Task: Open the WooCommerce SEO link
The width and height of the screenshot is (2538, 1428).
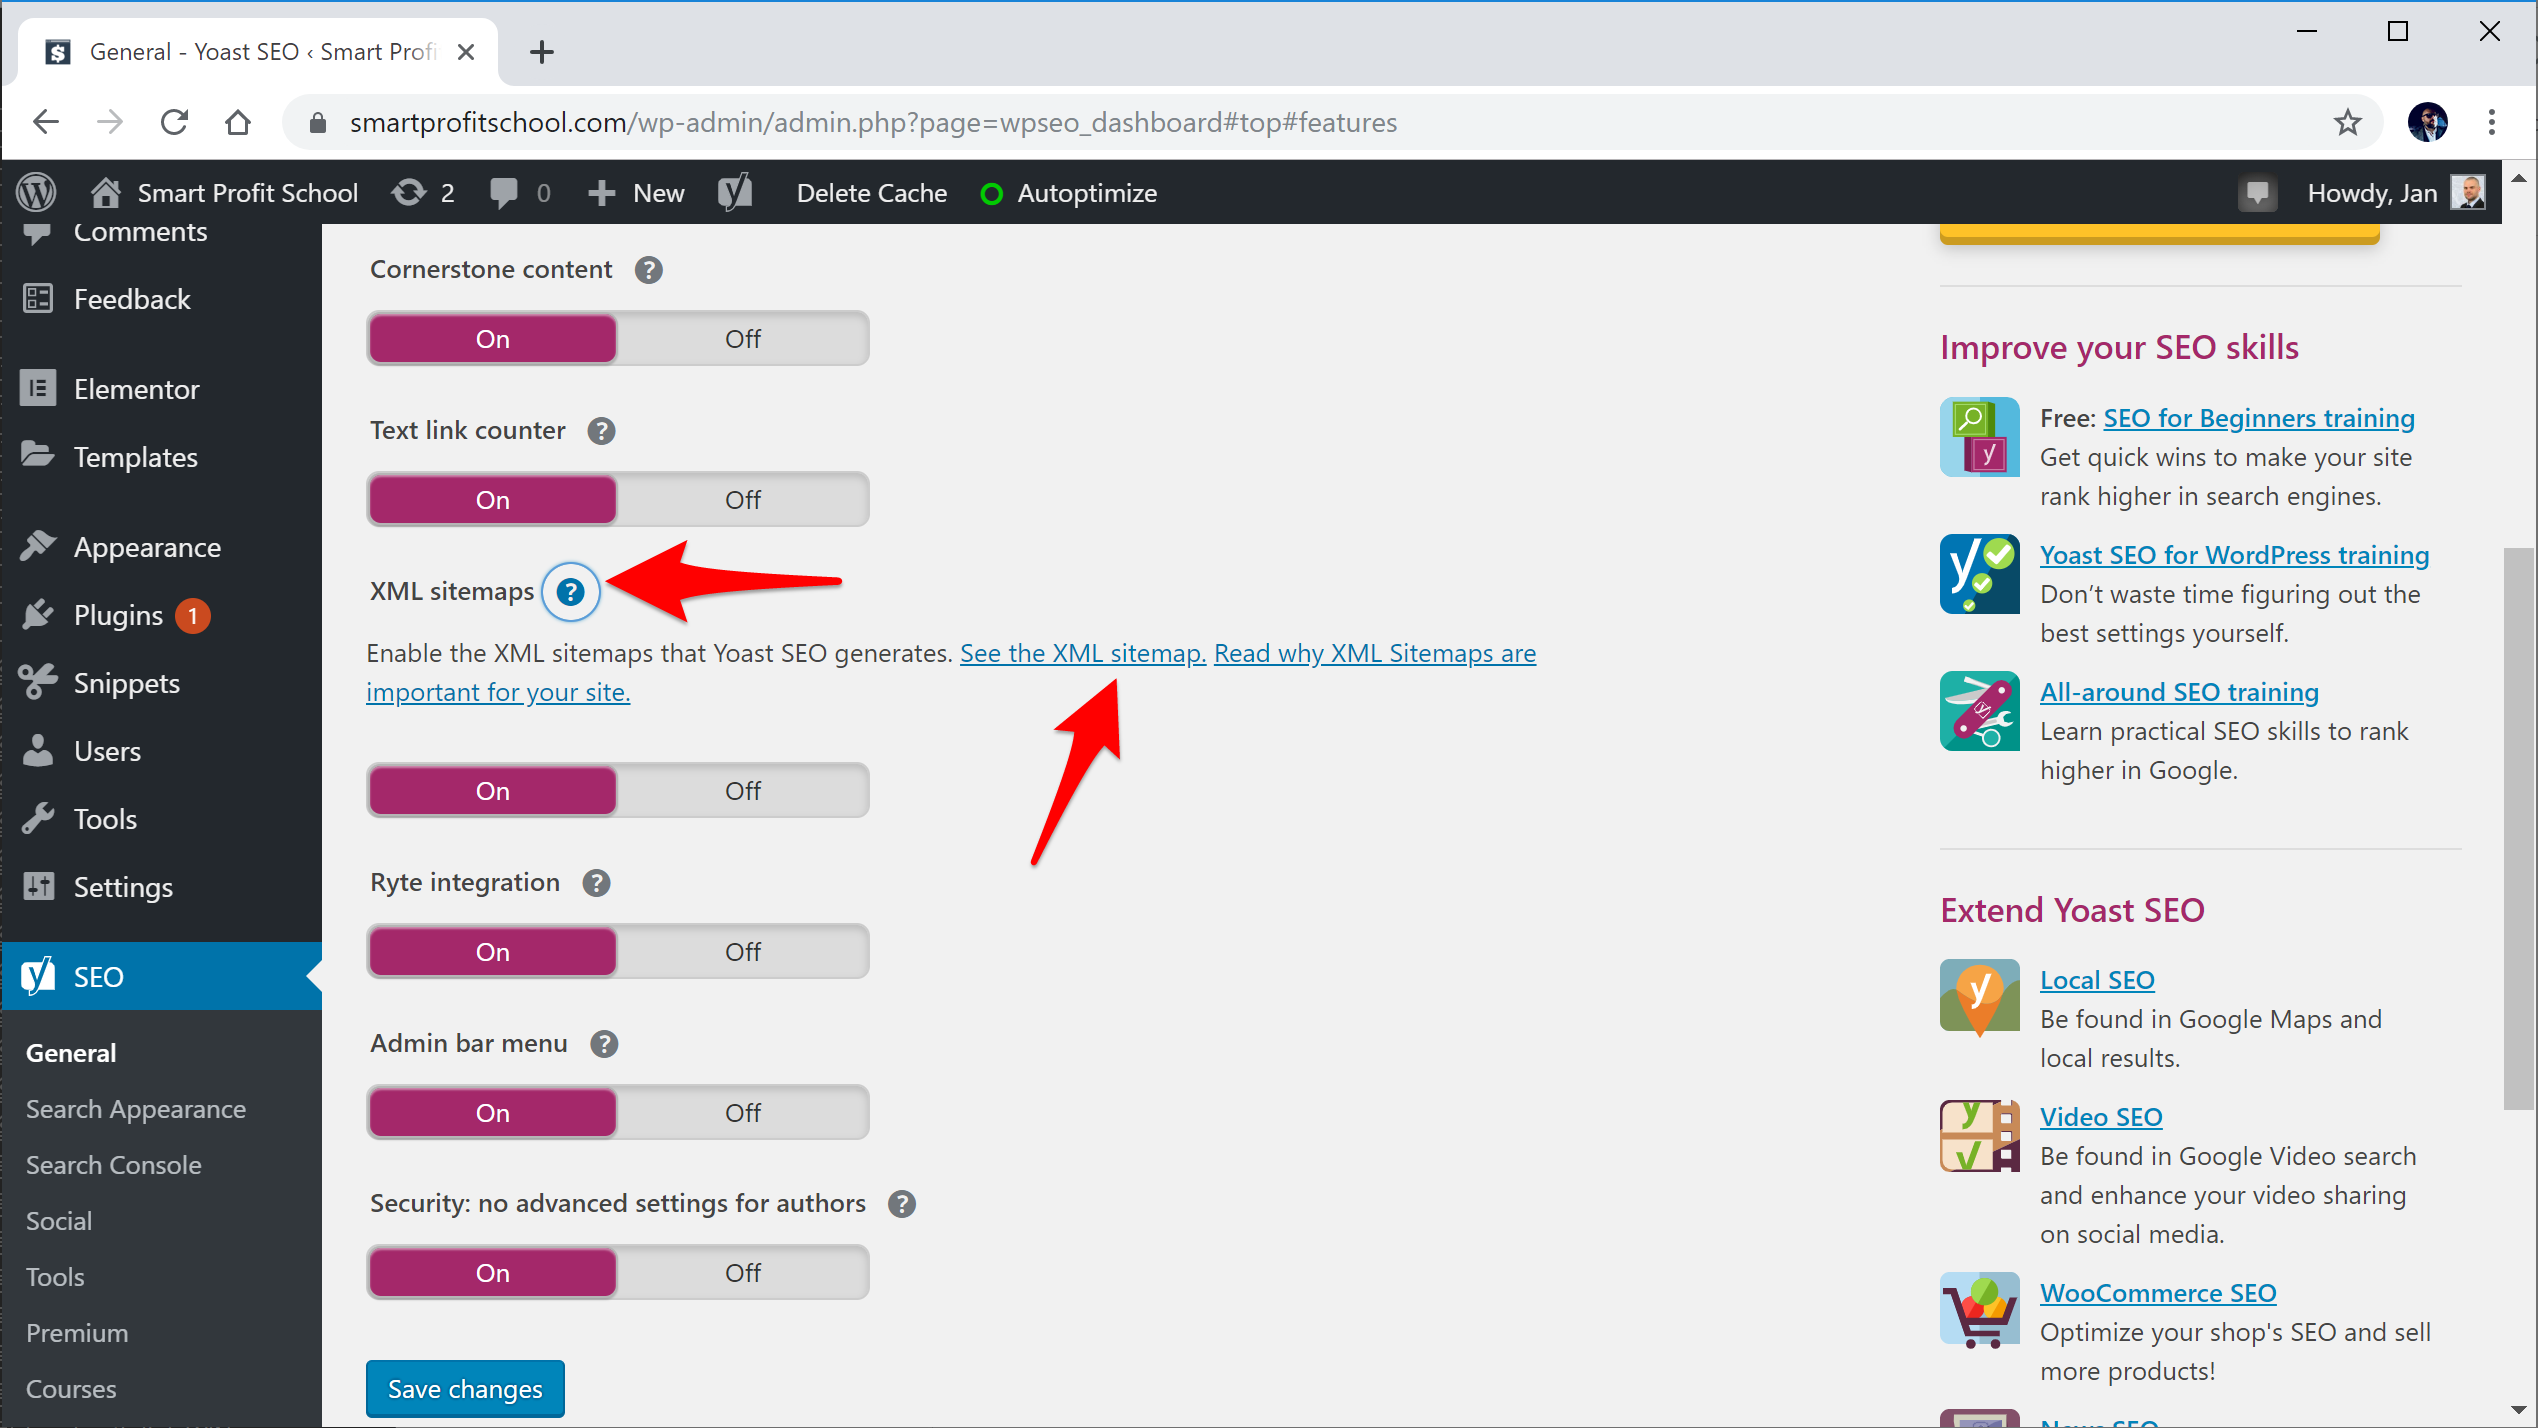Action: click(x=2158, y=1293)
